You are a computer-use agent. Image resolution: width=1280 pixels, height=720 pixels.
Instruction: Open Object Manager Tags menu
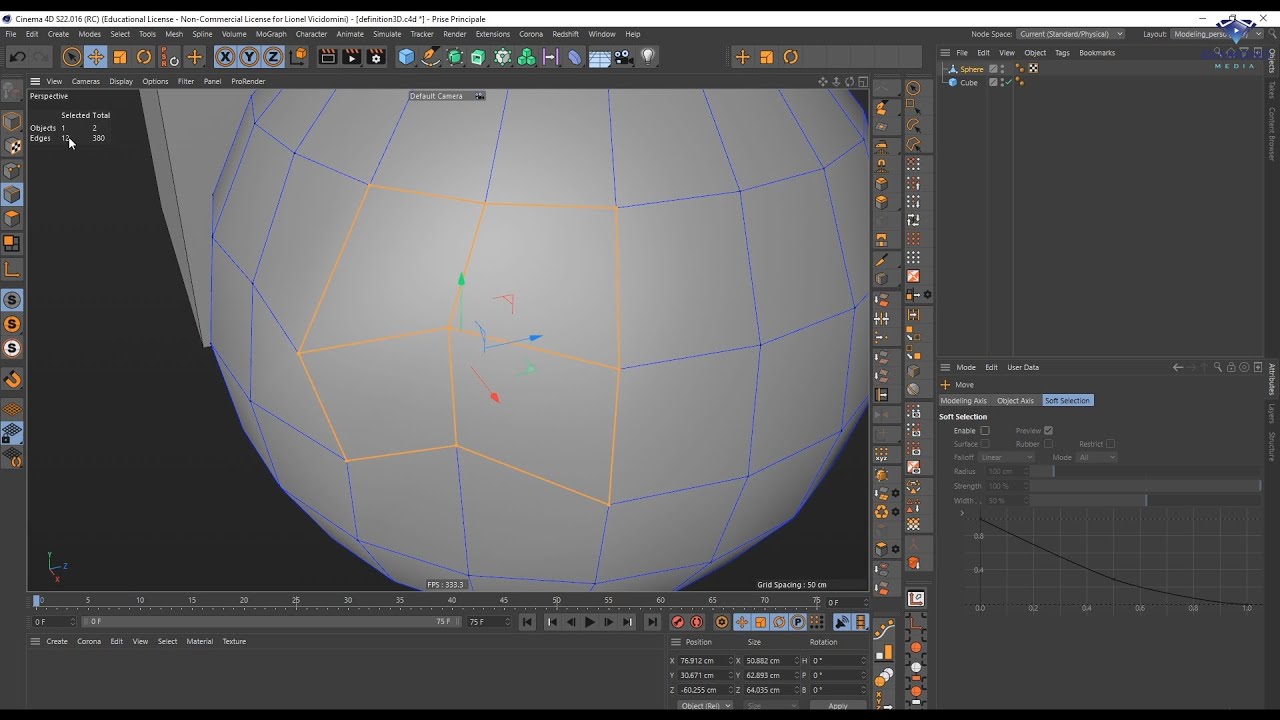tap(1062, 53)
